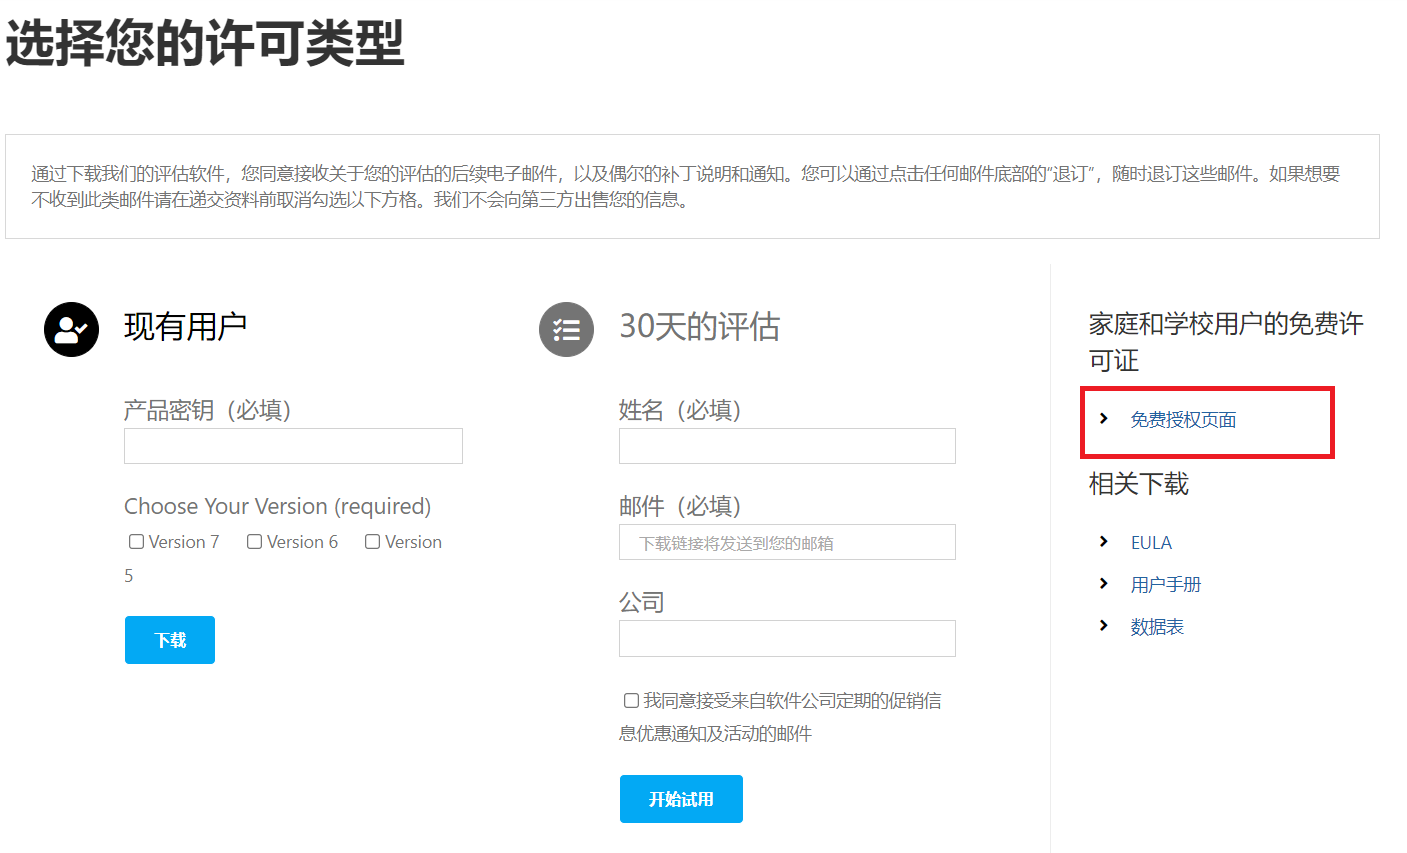Open the 免费授权页面 link

1183,420
